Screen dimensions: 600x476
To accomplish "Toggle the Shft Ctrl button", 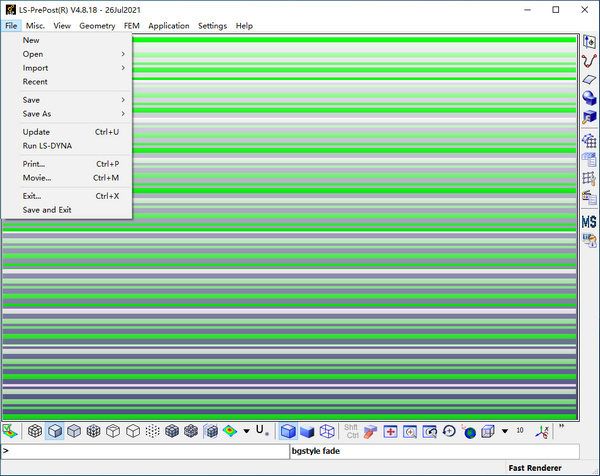I will pos(351,431).
